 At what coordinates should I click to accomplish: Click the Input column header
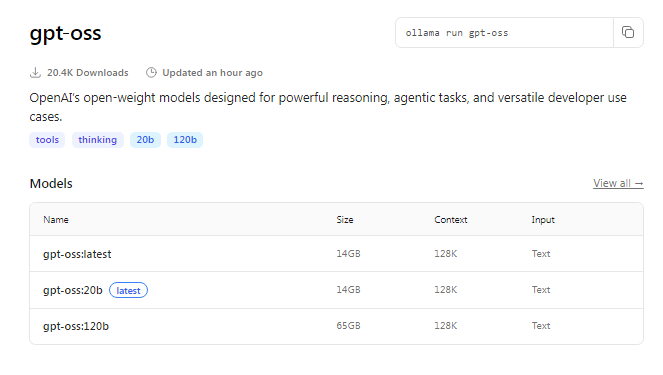543,220
